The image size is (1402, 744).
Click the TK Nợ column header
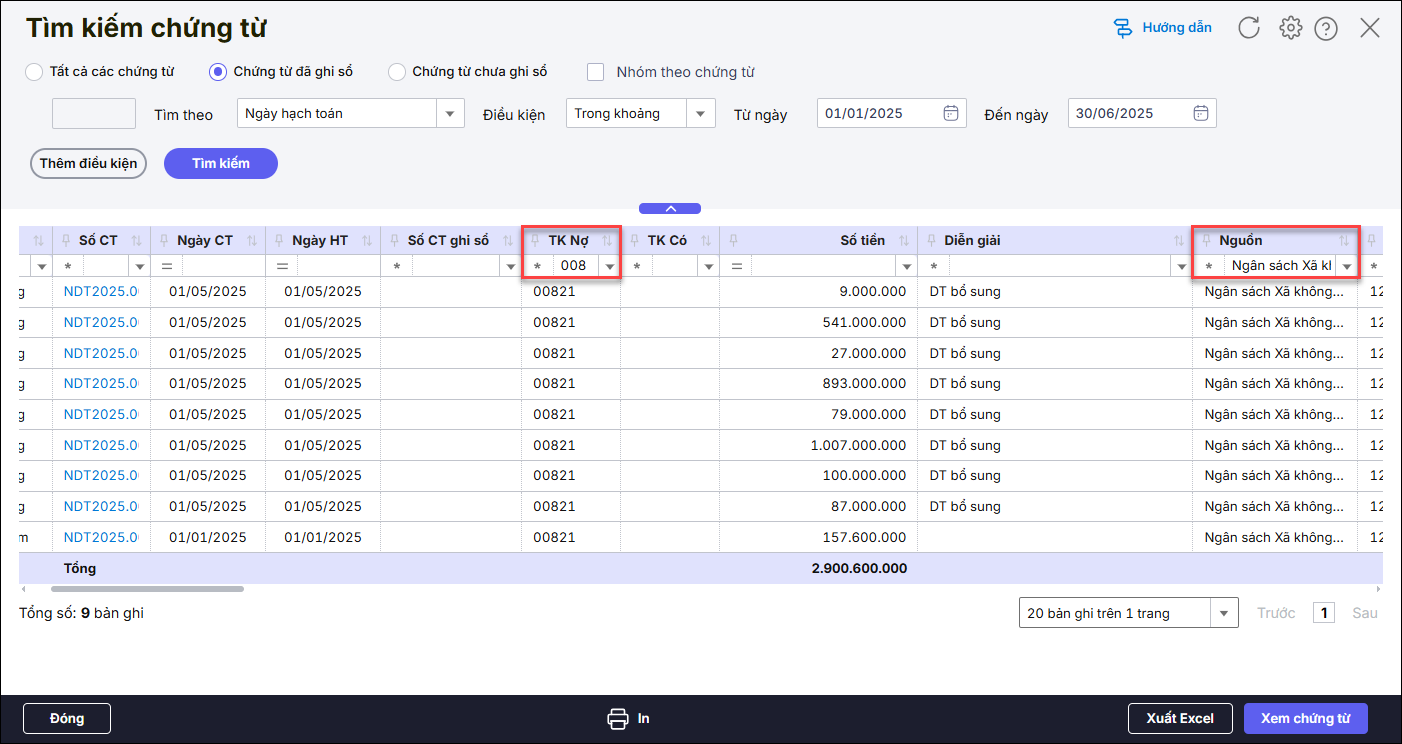point(568,241)
